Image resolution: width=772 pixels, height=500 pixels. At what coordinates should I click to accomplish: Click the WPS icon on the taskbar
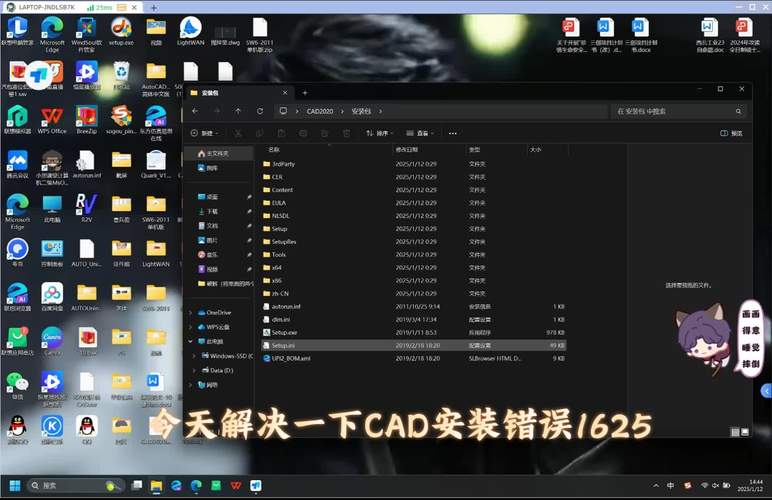(236, 486)
